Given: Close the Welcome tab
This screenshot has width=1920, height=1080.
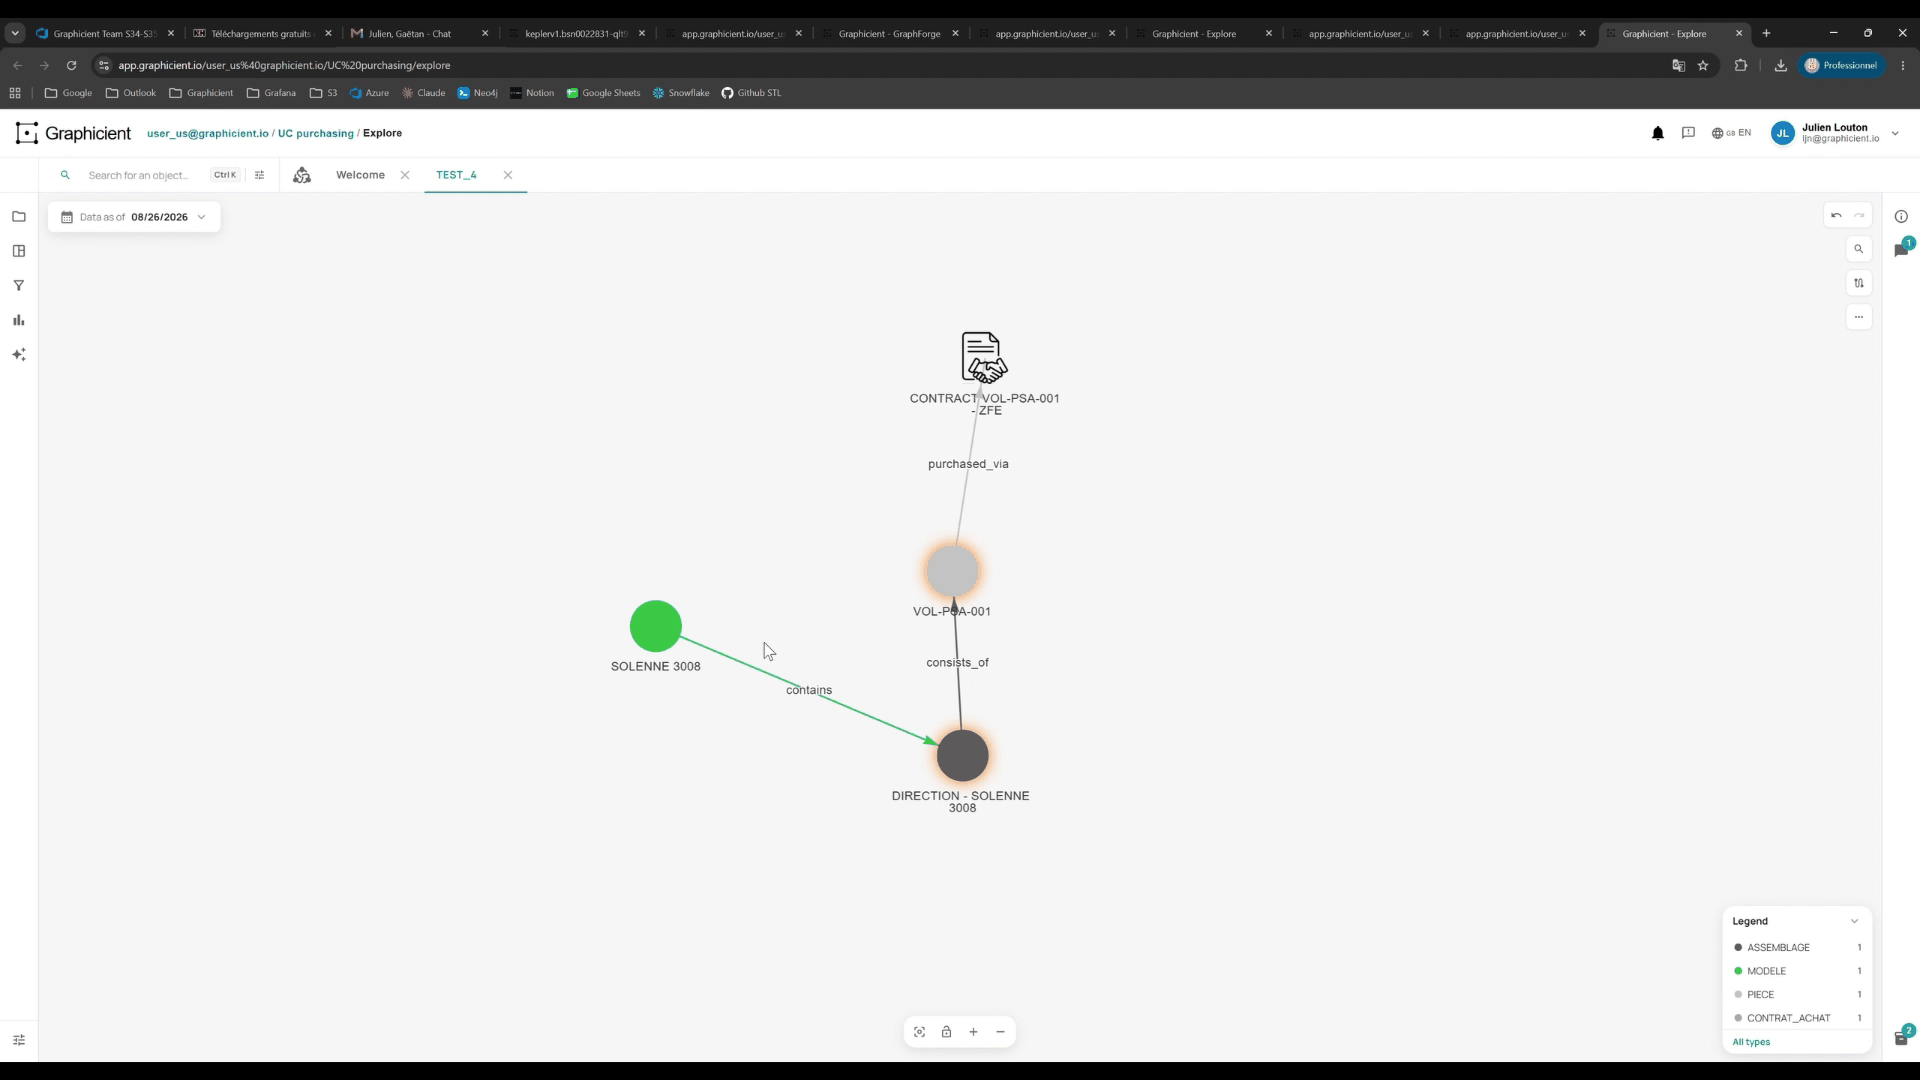Looking at the screenshot, I should tap(405, 175).
